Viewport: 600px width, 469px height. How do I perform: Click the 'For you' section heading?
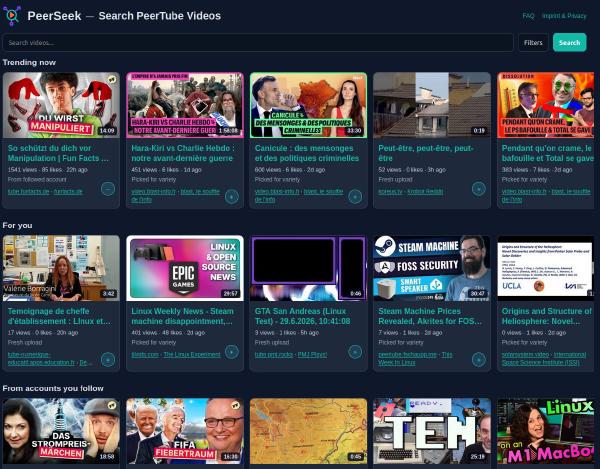pos(17,225)
